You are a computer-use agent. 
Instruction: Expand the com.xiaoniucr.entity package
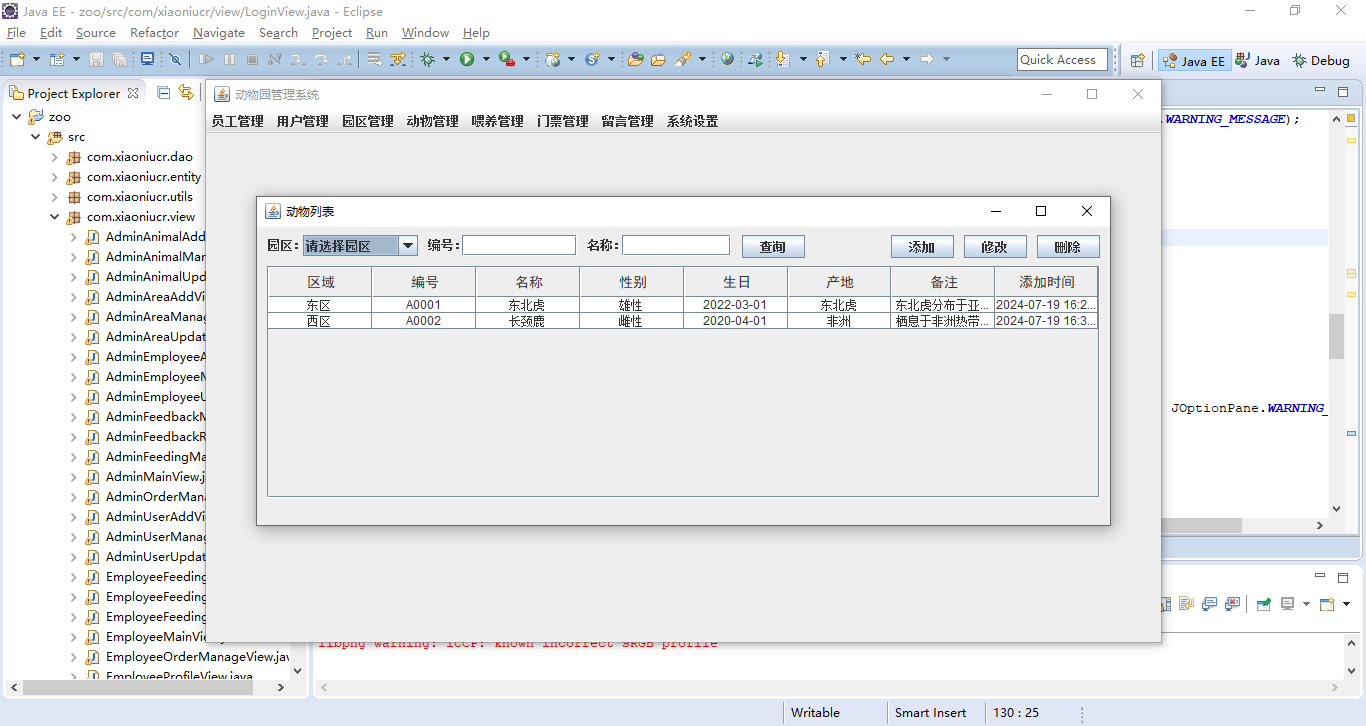click(x=55, y=177)
